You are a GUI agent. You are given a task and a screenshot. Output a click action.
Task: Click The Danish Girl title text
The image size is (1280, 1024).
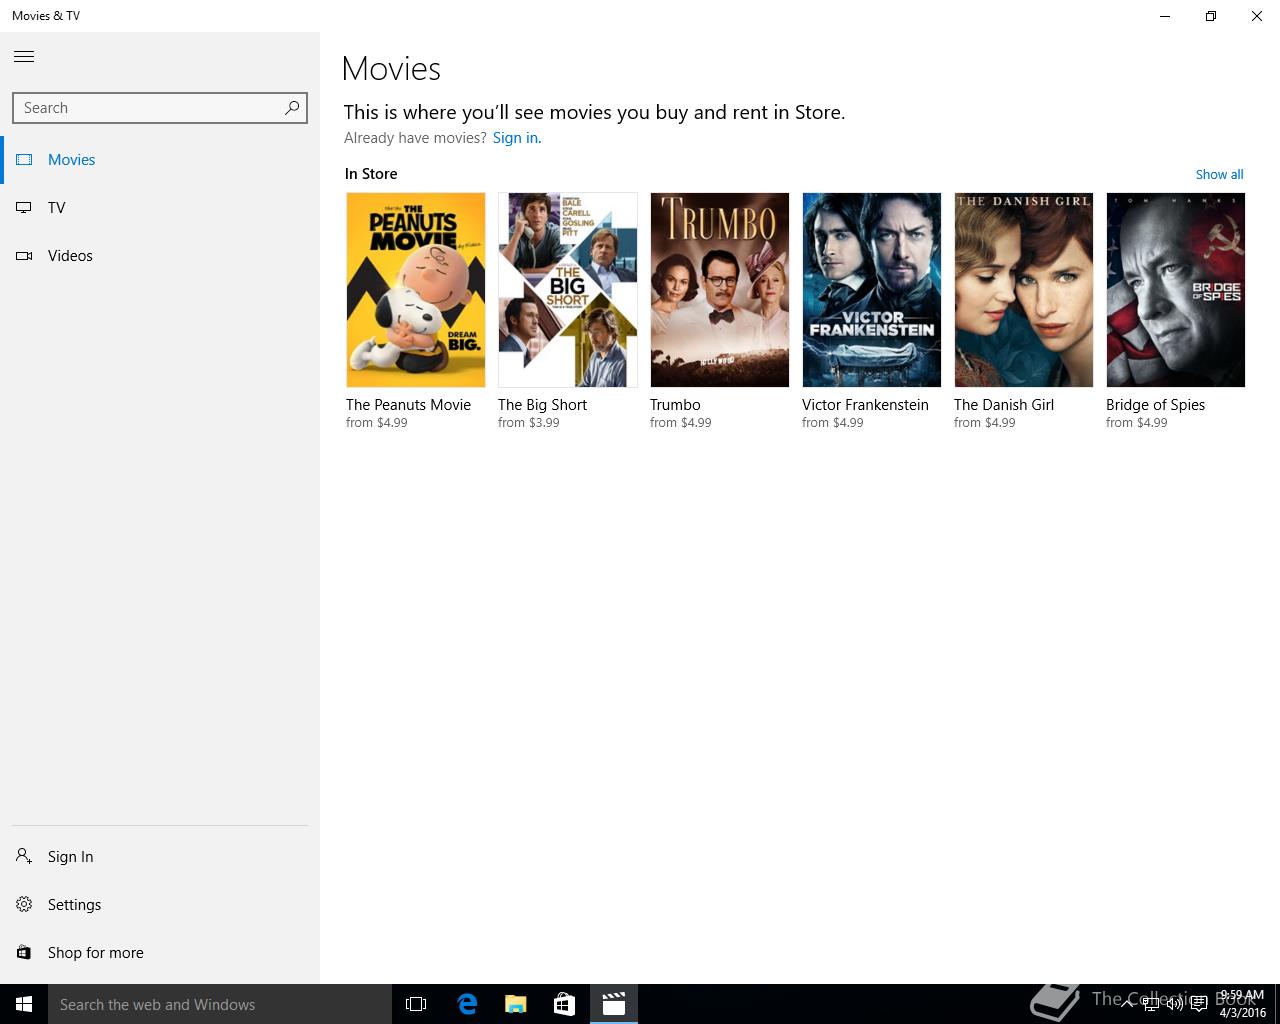[x=1004, y=405]
